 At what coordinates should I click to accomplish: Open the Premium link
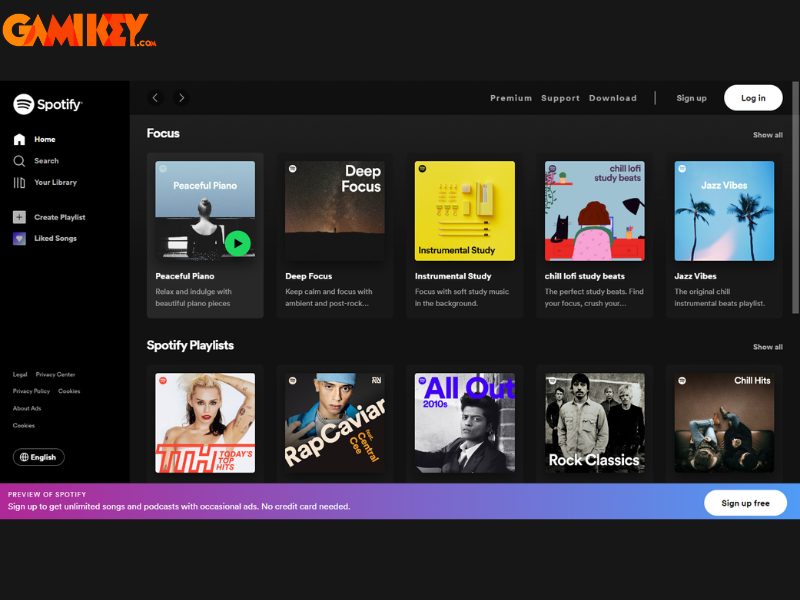(x=511, y=98)
